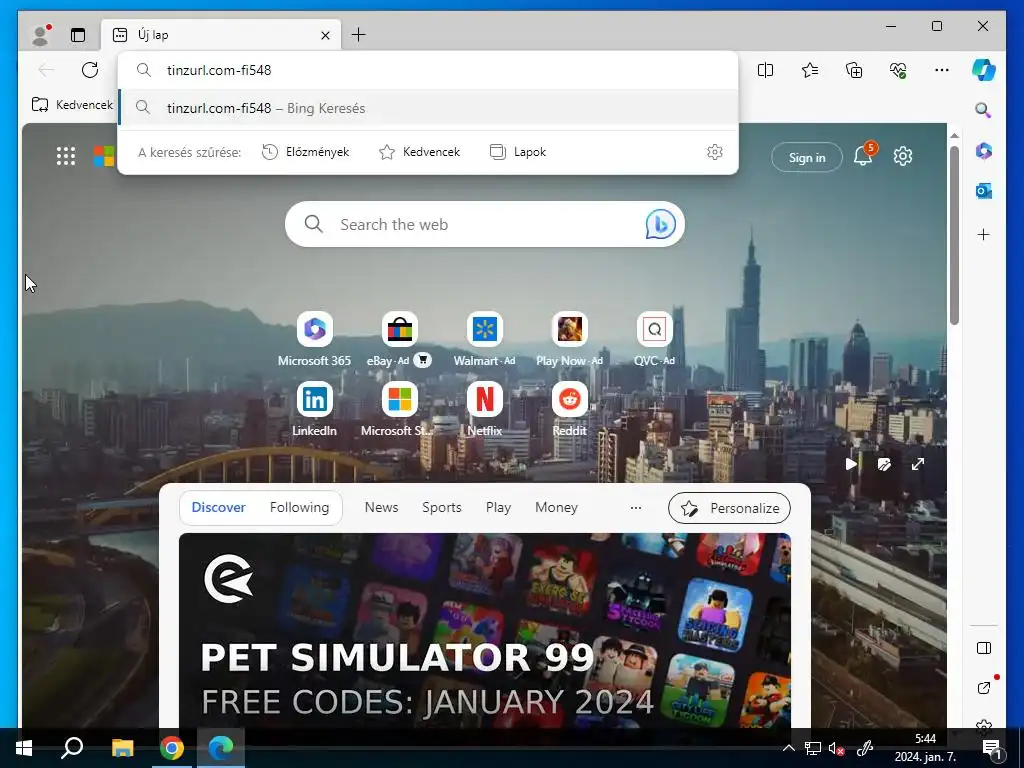The height and width of the screenshot is (768, 1024).
Task: Click the muted volume tray icon
Action: [x=837, y=749]
